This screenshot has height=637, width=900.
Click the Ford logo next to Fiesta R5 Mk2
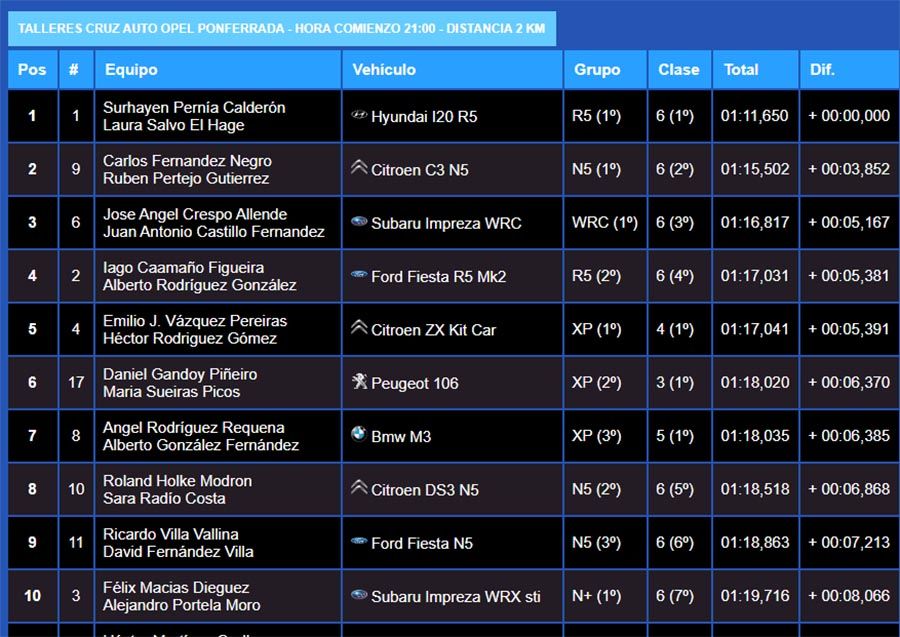point(359,275)
